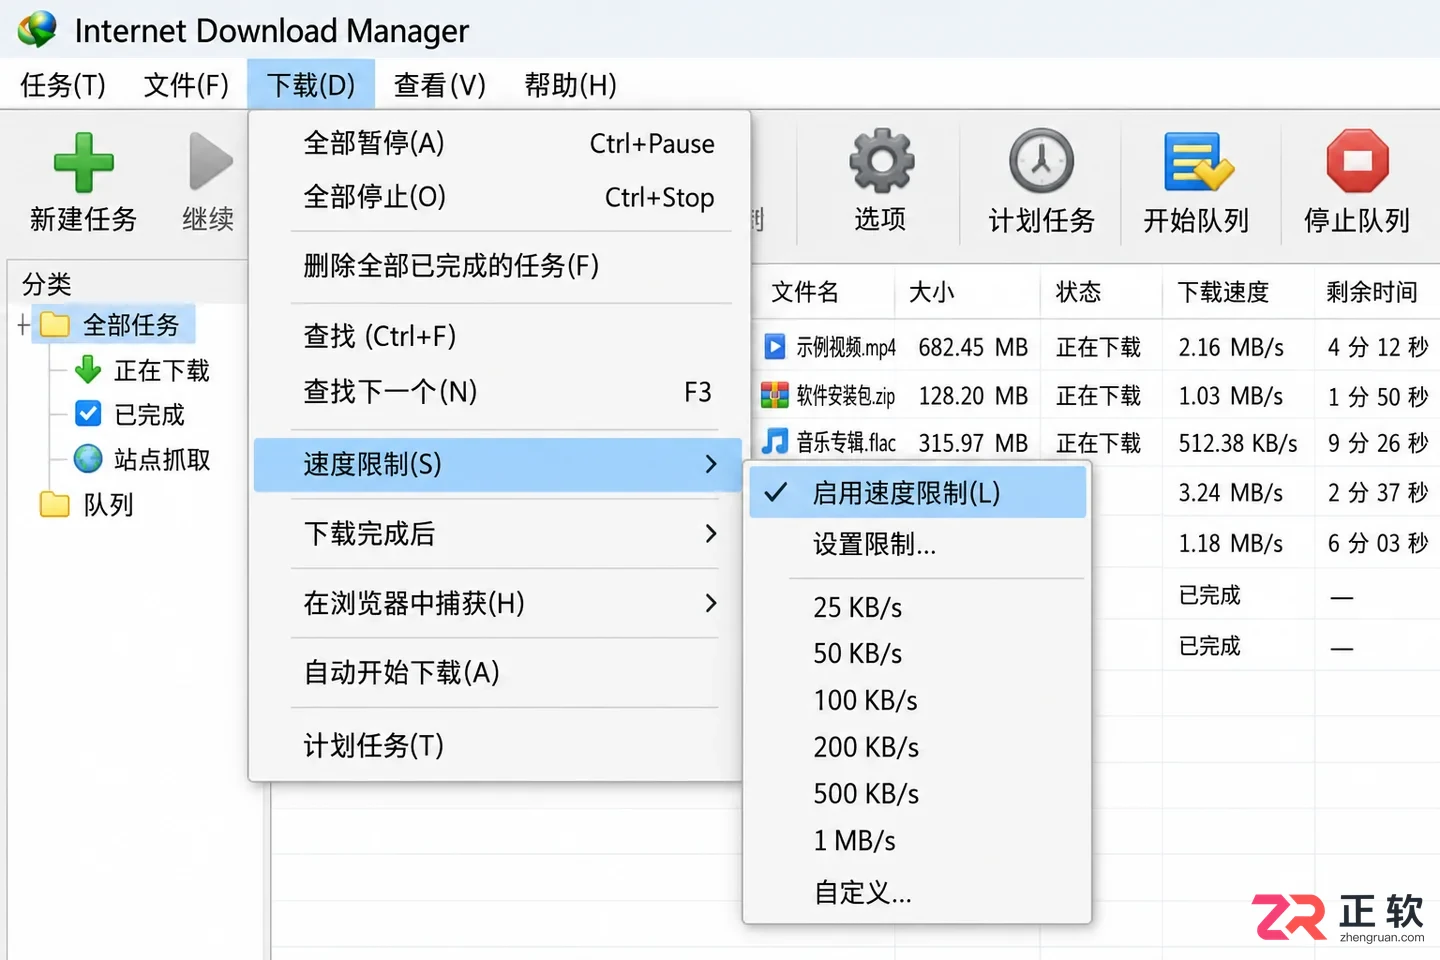The image size is (1440, 960).
Task: Click the 2.16 MB/s speed cell
Action: [x=1231, y=347]
